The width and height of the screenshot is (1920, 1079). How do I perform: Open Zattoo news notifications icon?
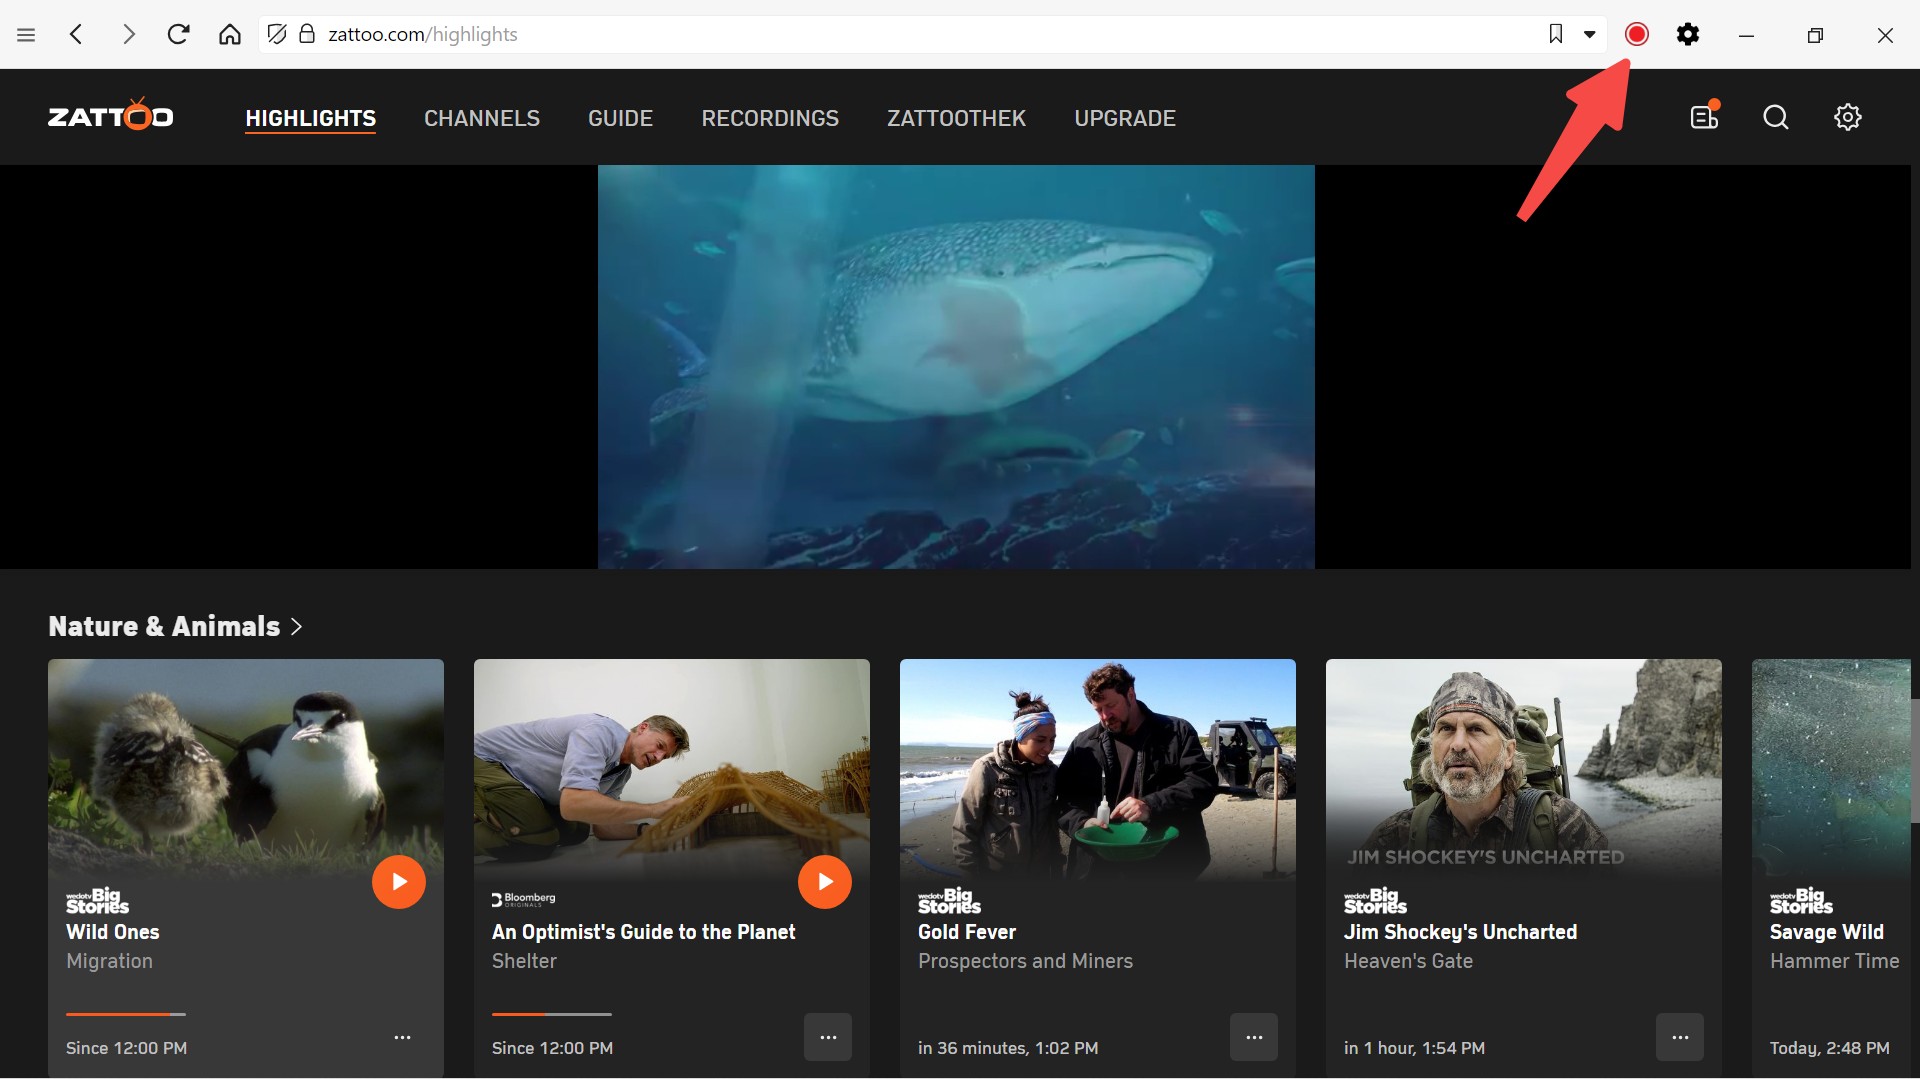pyautogui.click(x=1705, y=116)
